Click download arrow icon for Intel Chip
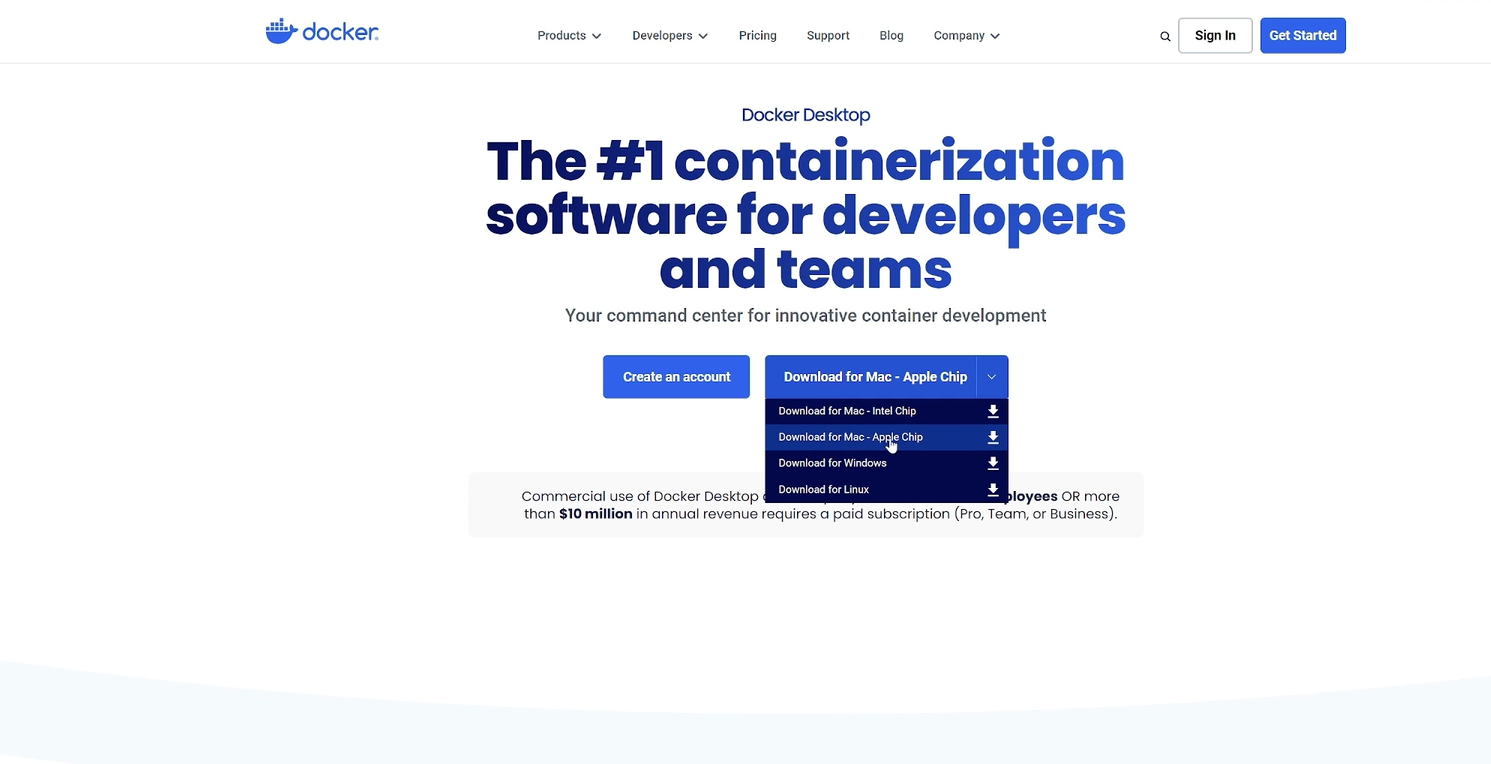Viewport: 1491px width, 764px height. coord(993,411)
